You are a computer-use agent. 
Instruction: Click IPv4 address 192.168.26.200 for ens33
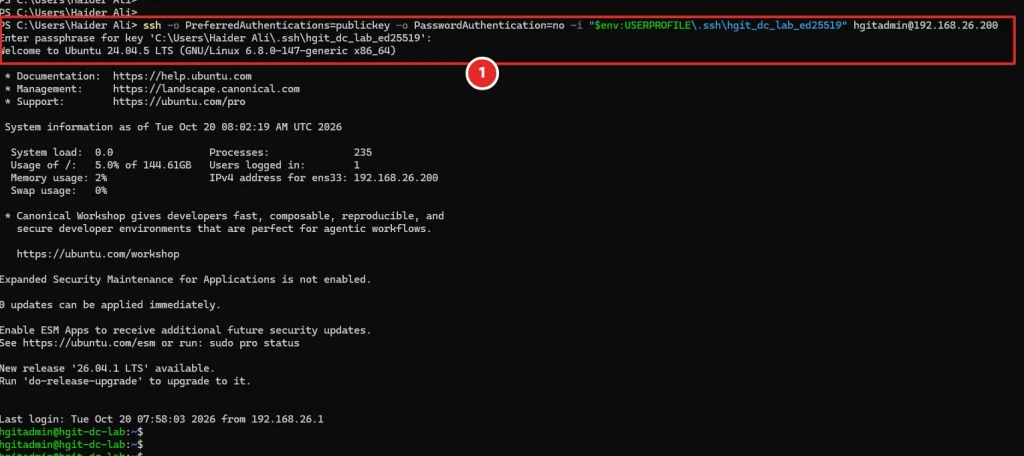point(396,178)
